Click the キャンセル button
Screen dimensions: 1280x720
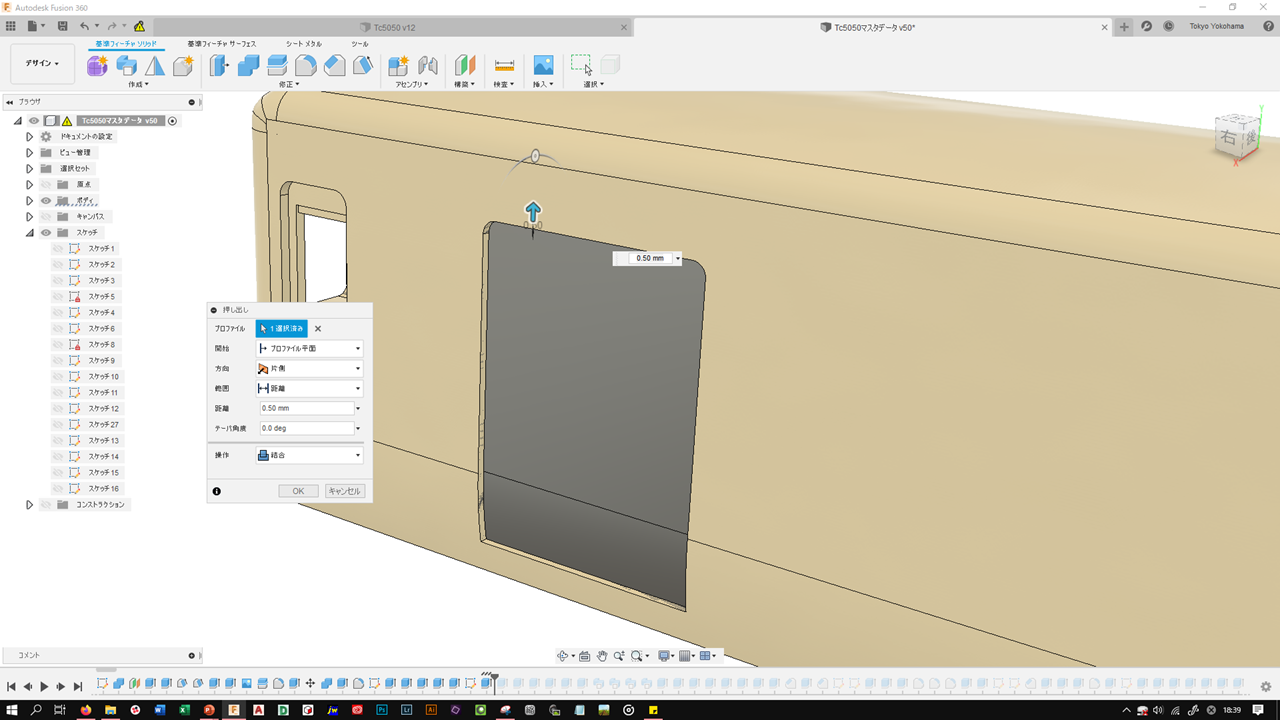345,491
